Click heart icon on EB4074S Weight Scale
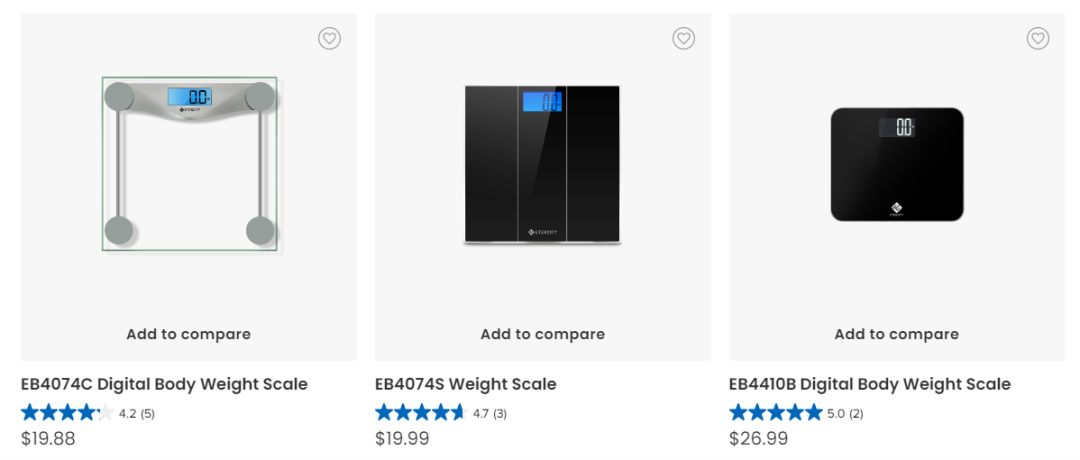Viewport: 1080px width, 460px height. 683,38
